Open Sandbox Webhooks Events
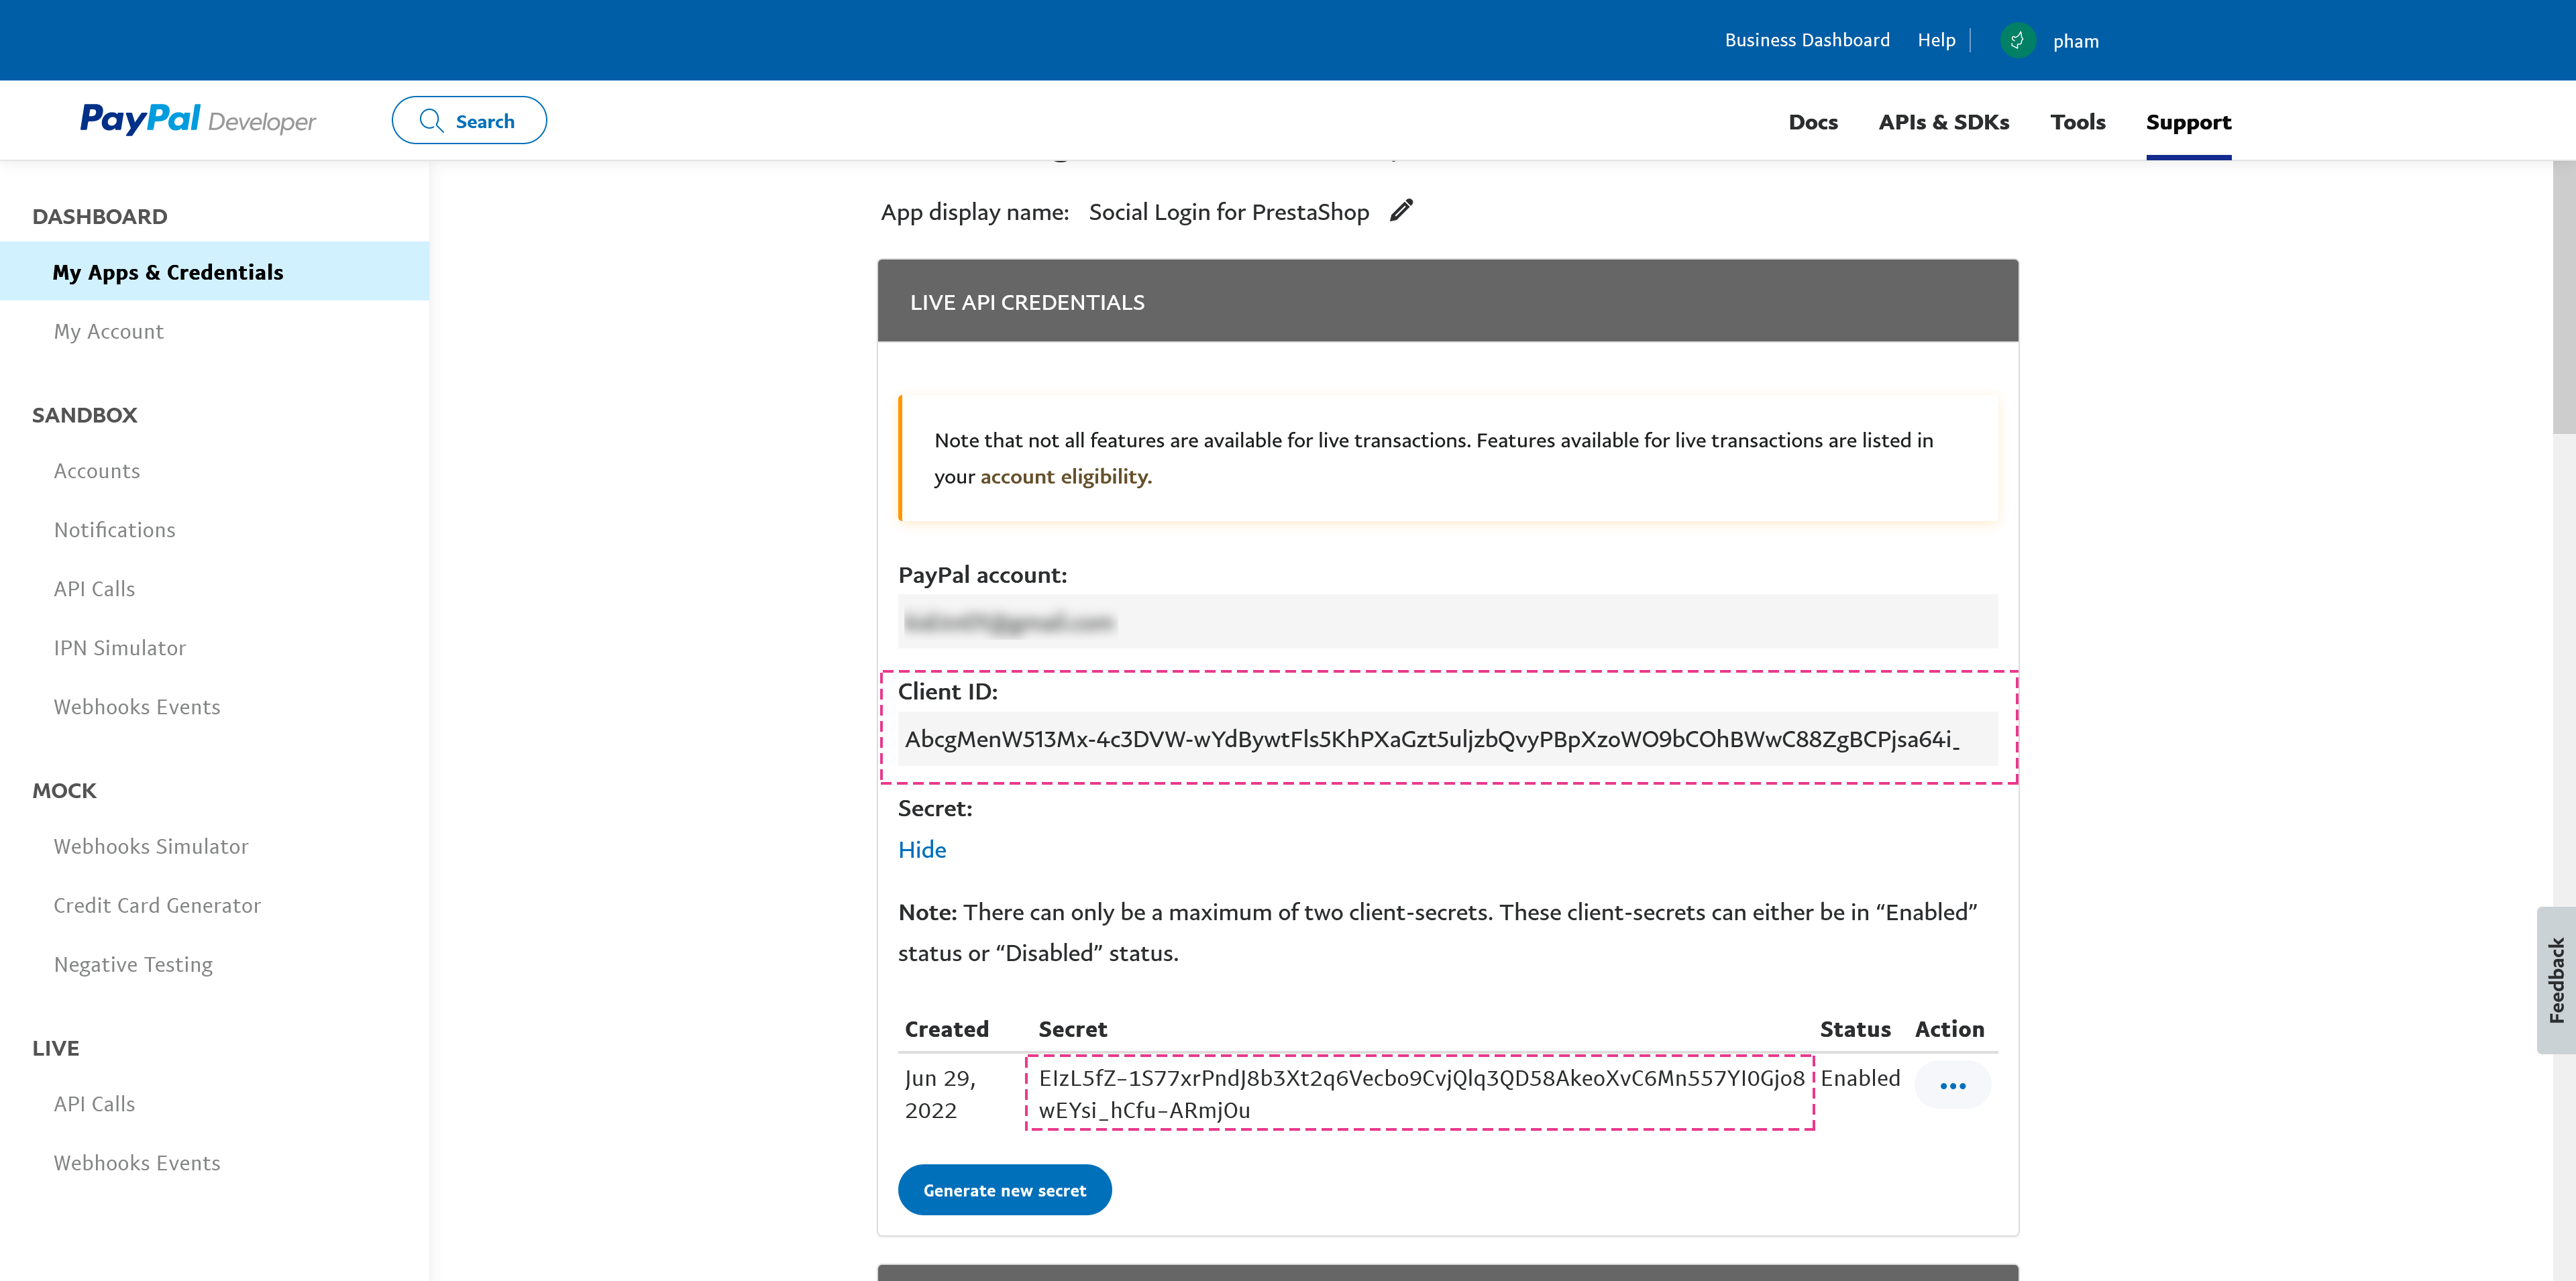2576x1281 pixels. (x=137, y=706)
